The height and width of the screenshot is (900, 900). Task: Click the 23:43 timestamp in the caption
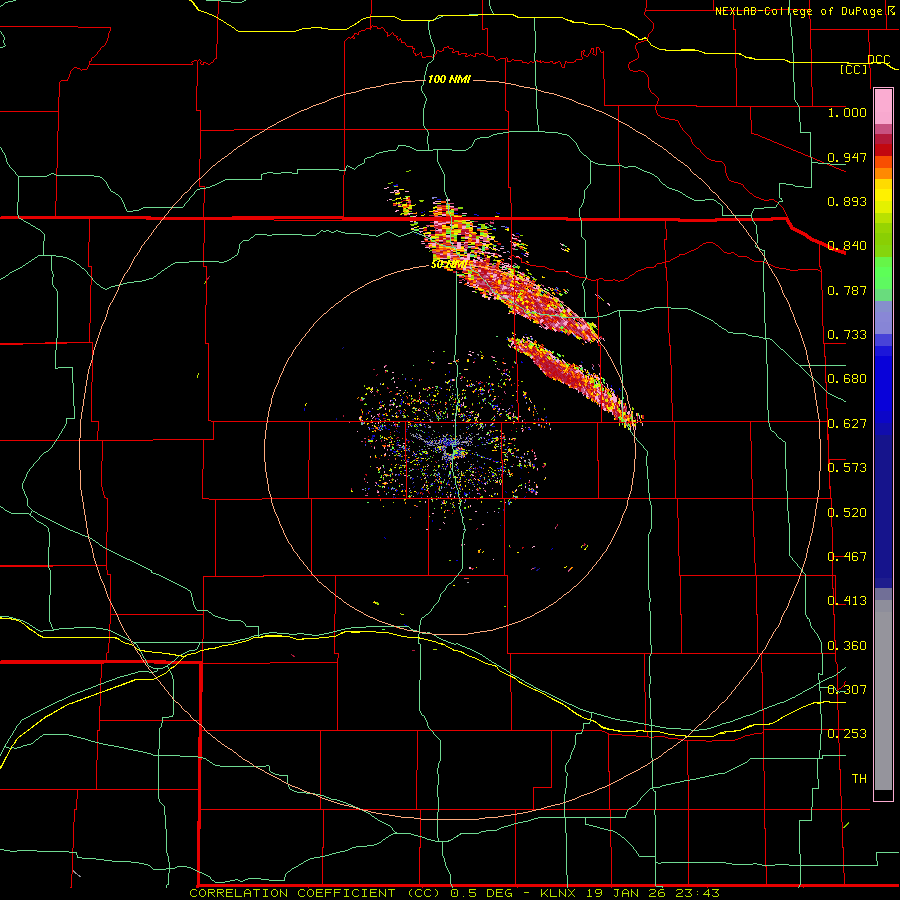(x=696, y=893)
